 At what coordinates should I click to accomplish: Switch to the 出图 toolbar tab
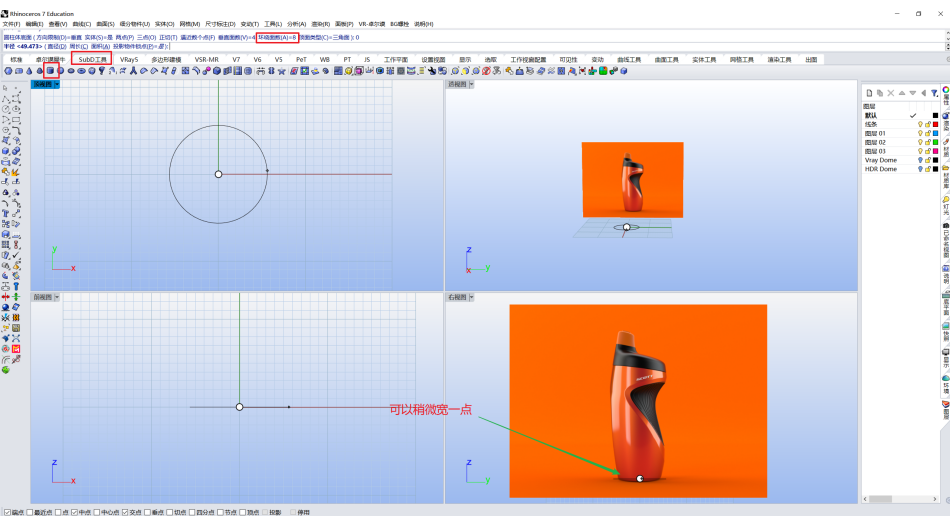point(811,59)
